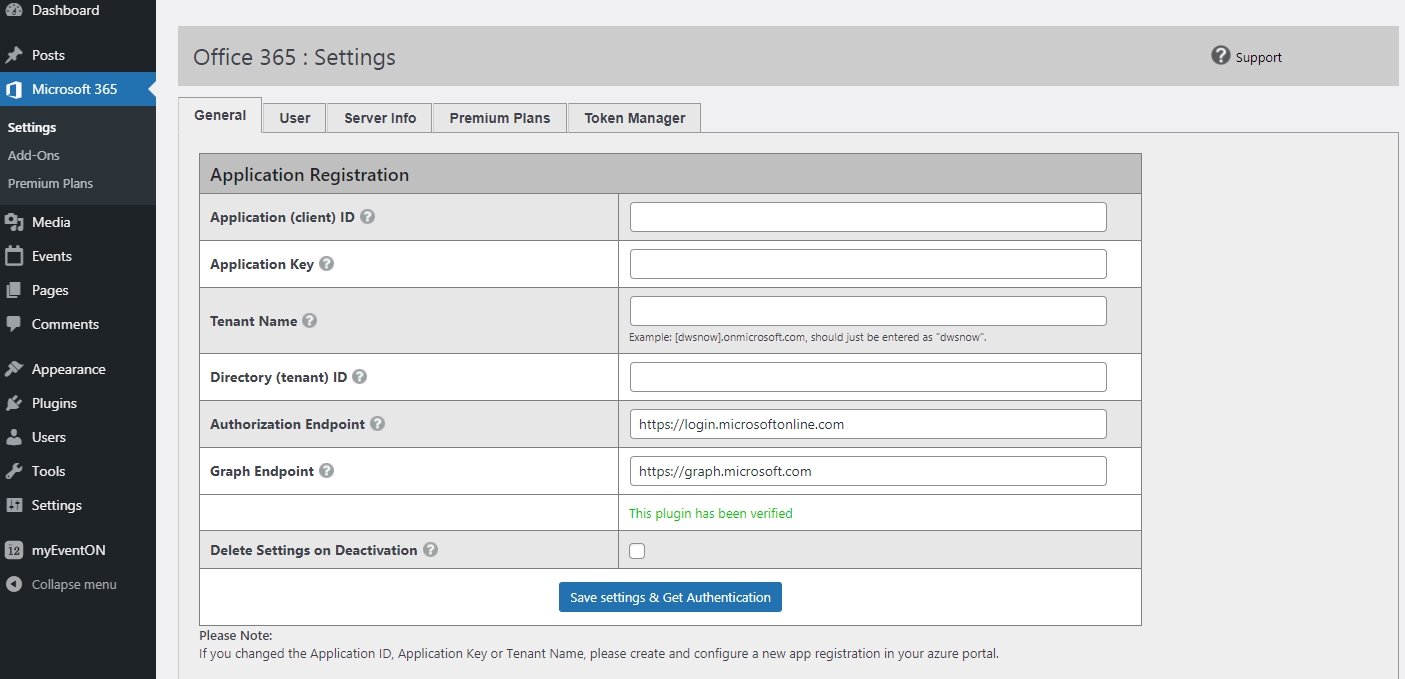
Task: Click the Events calendar icon
Action: 14,256
